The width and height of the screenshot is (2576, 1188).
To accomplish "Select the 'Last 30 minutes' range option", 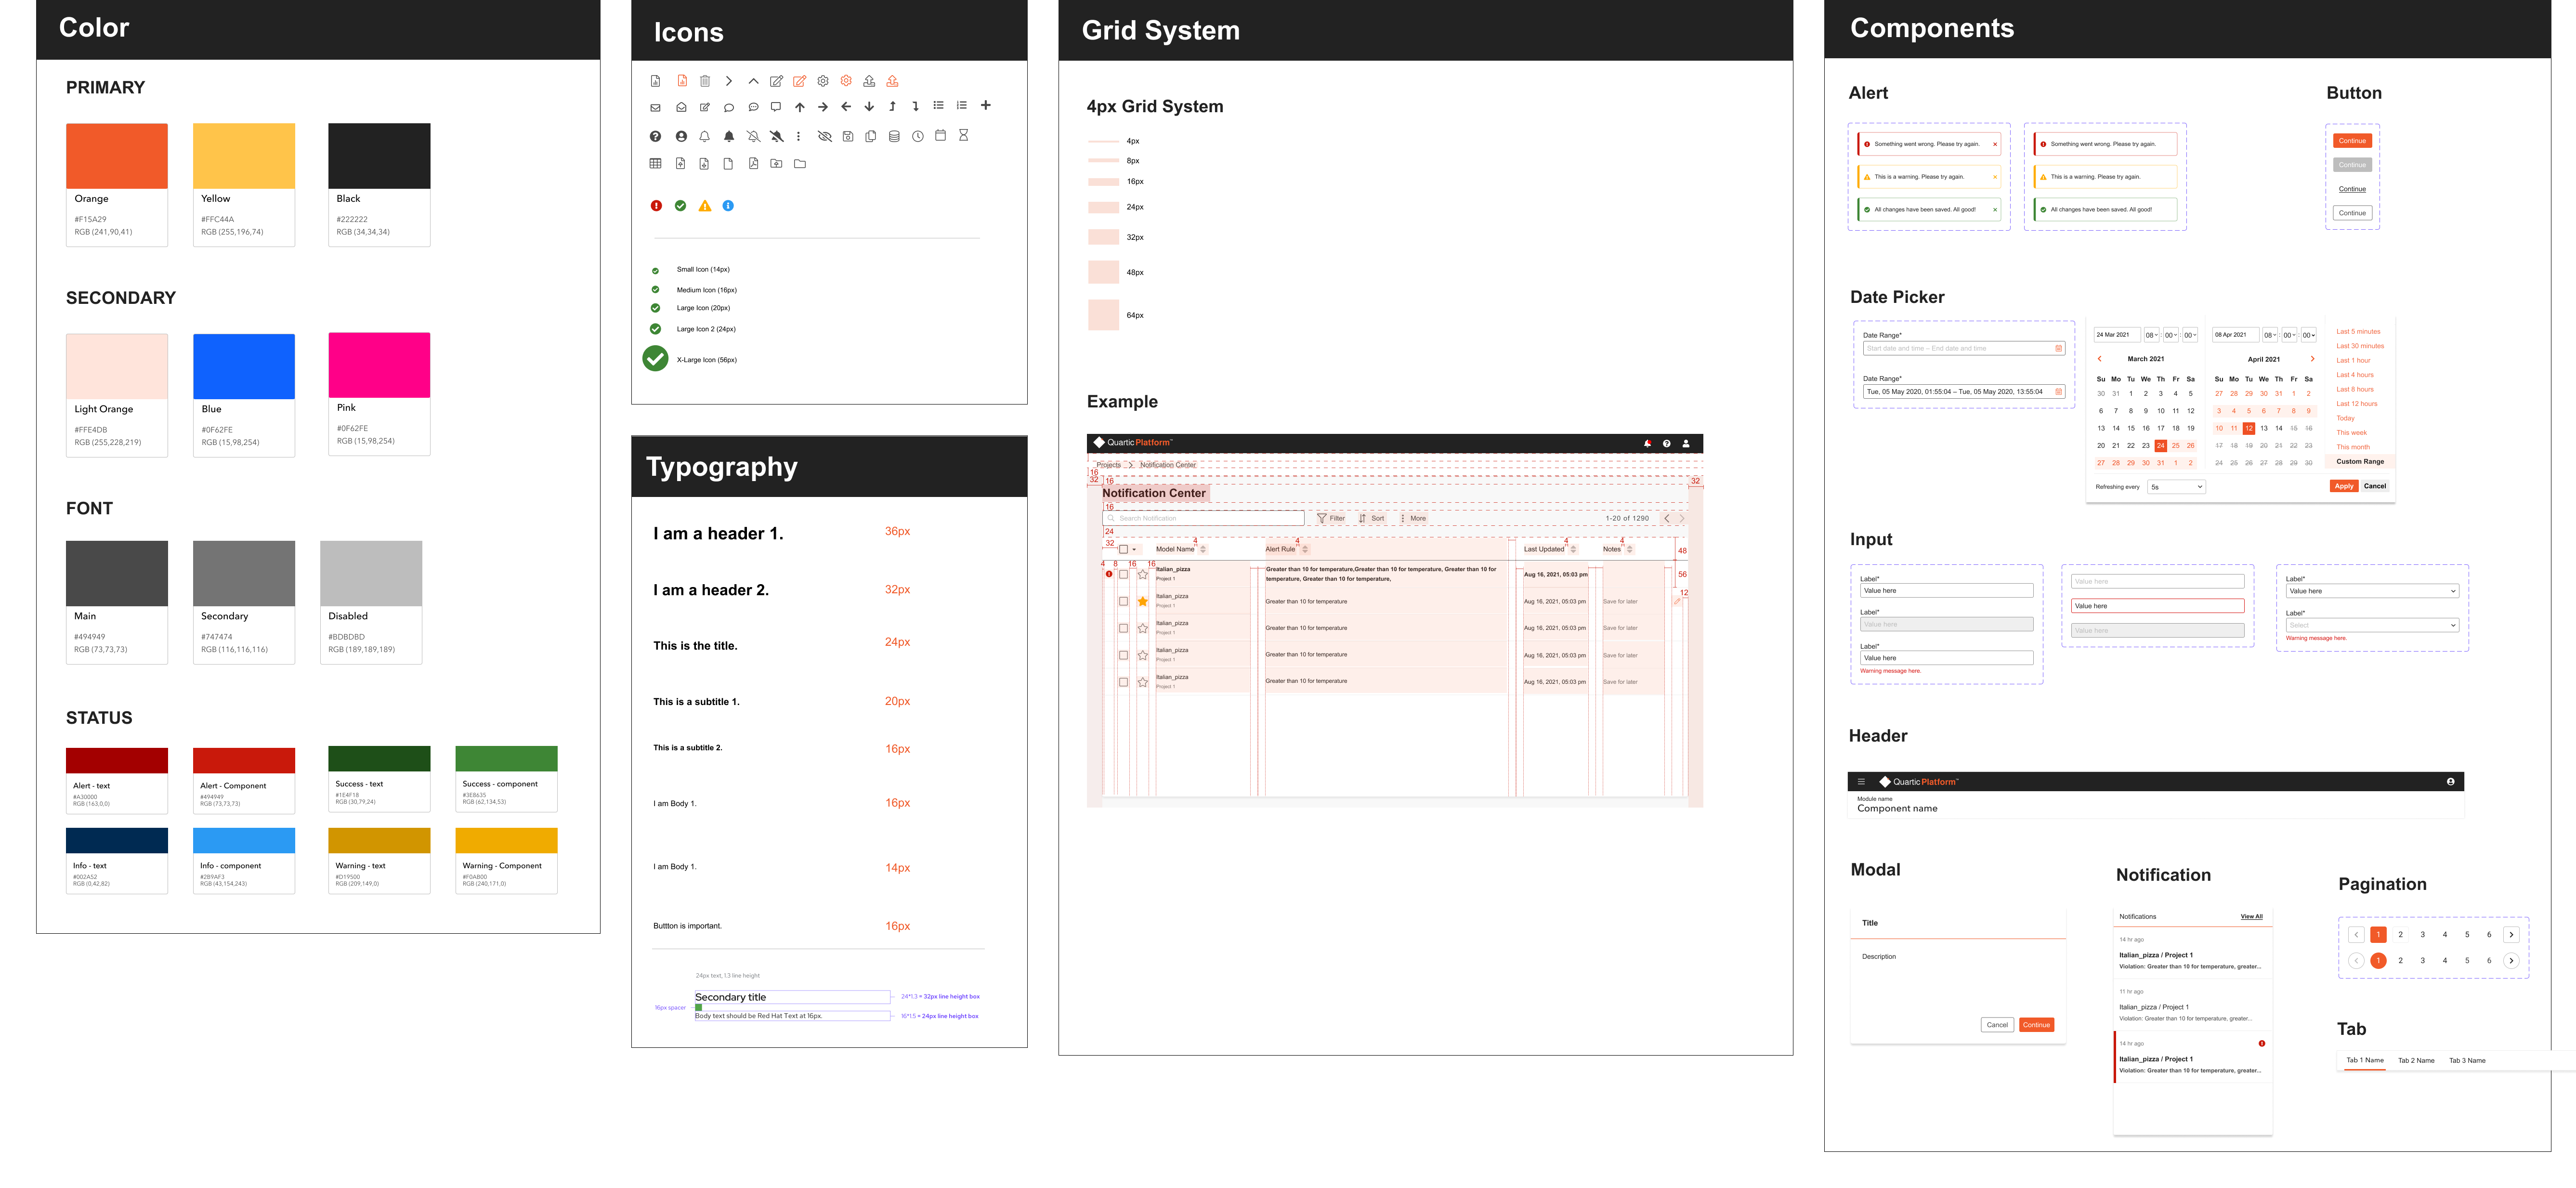I will 2360,346.
